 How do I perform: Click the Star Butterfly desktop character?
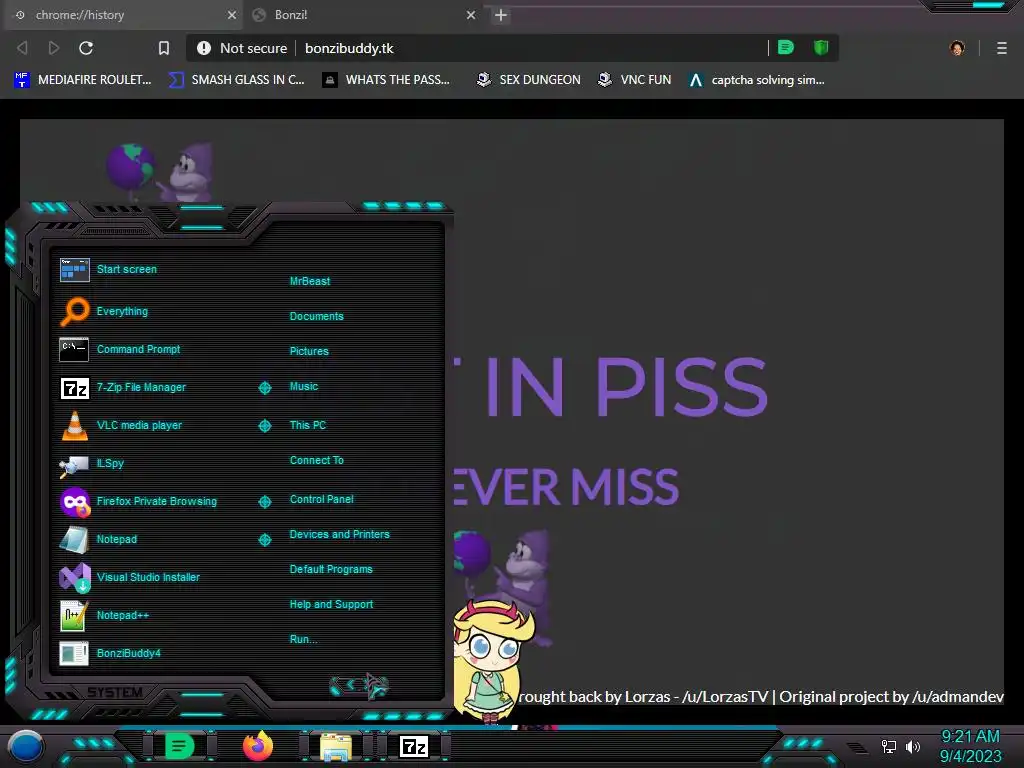tap(493, 661)
